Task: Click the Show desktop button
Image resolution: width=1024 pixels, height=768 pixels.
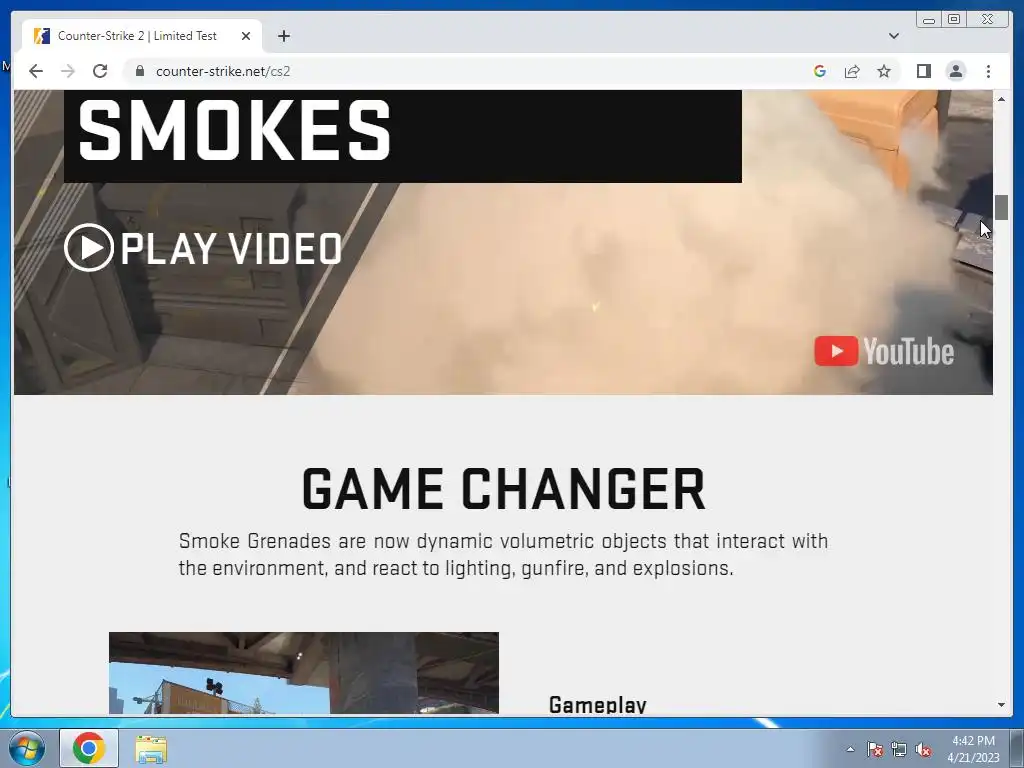Action: (1017, 748)
